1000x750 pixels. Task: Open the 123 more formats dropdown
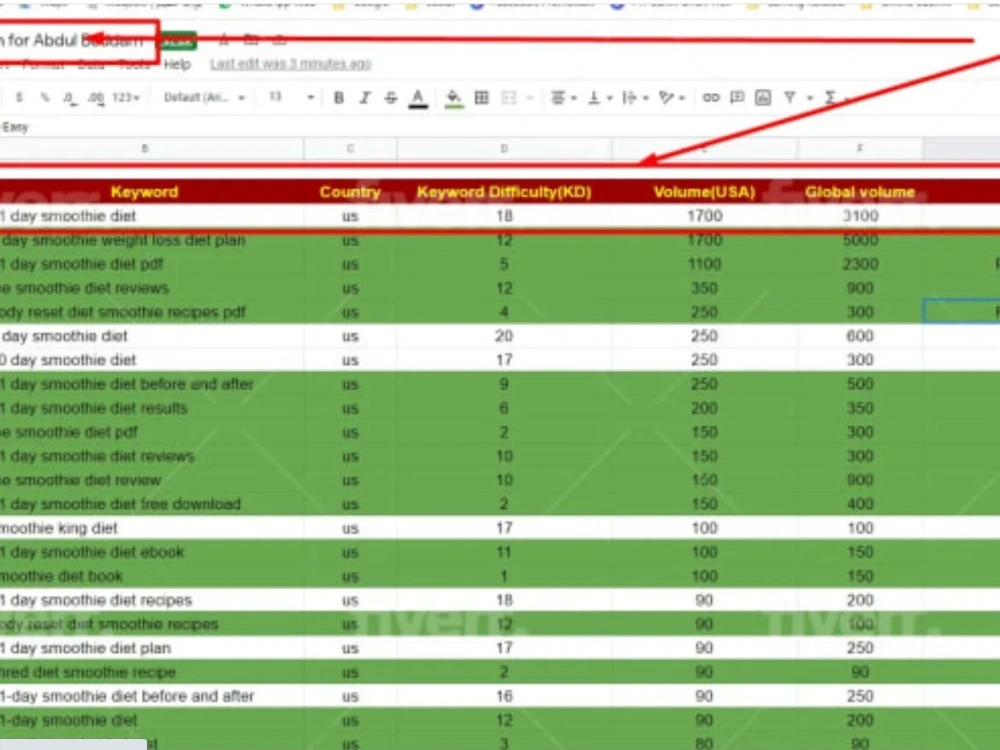tap(126, 98)
